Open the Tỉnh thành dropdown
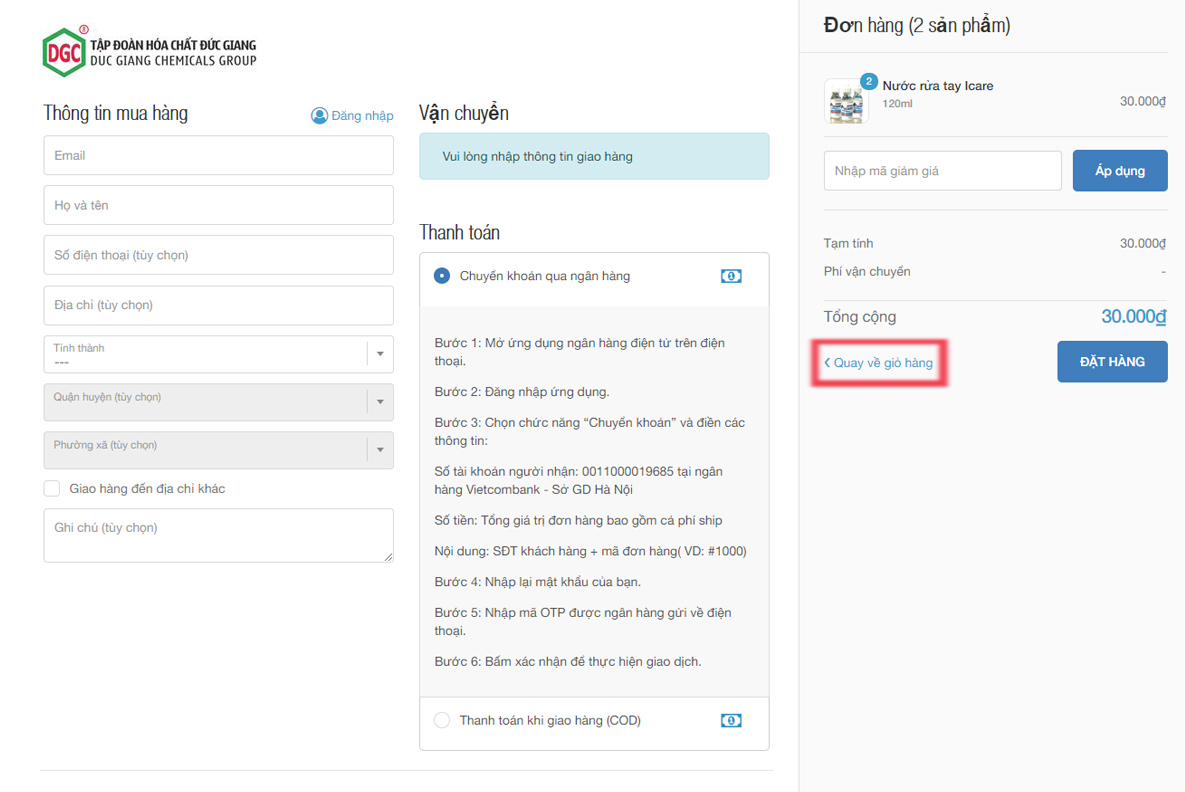 (x=218, y=354)
